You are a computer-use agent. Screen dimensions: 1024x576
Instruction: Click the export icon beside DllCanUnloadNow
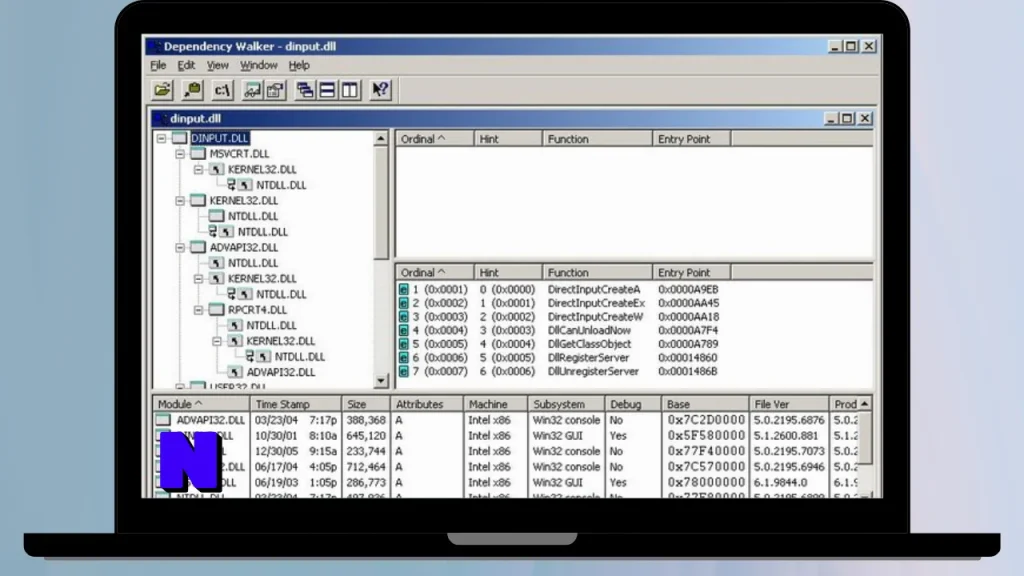(404, 330)
